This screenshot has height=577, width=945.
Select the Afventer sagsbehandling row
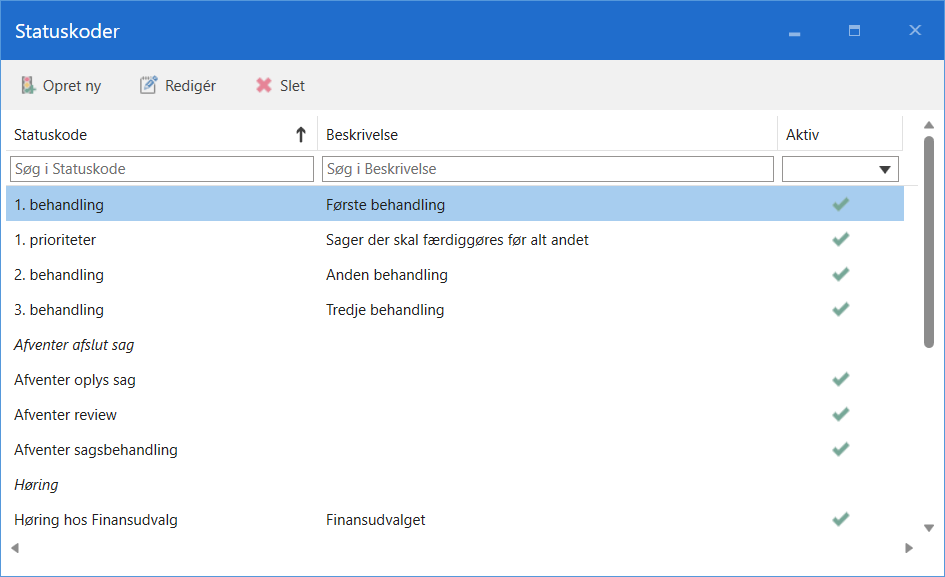click(x=96, y=450)
